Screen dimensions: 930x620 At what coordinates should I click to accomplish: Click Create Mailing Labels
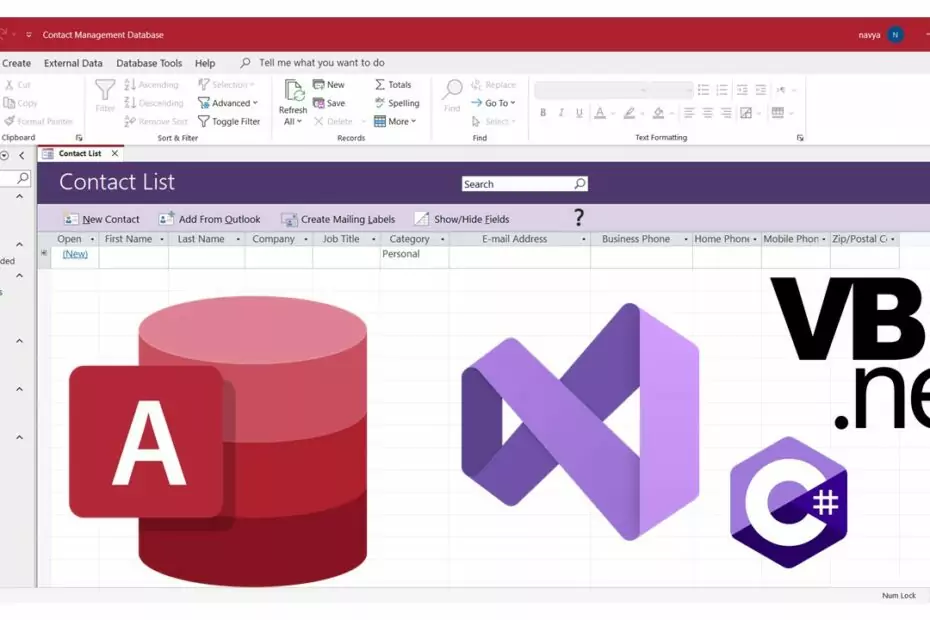click(x=338, y=219)
